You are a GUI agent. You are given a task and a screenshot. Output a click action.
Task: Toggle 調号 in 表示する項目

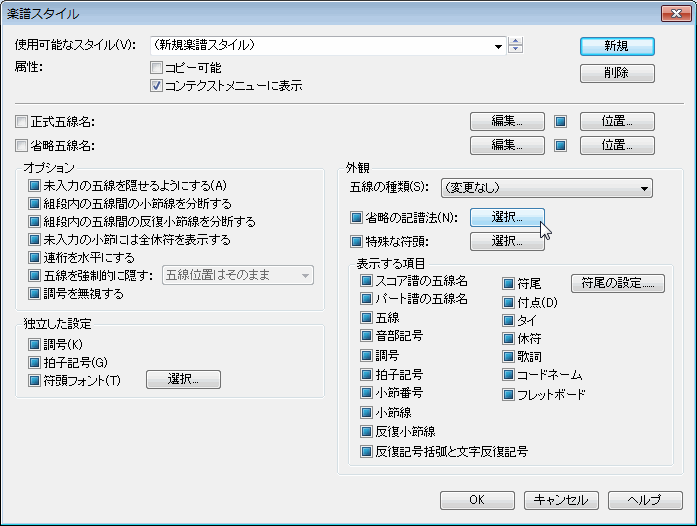pyautogui.click(x=366, y=355)
